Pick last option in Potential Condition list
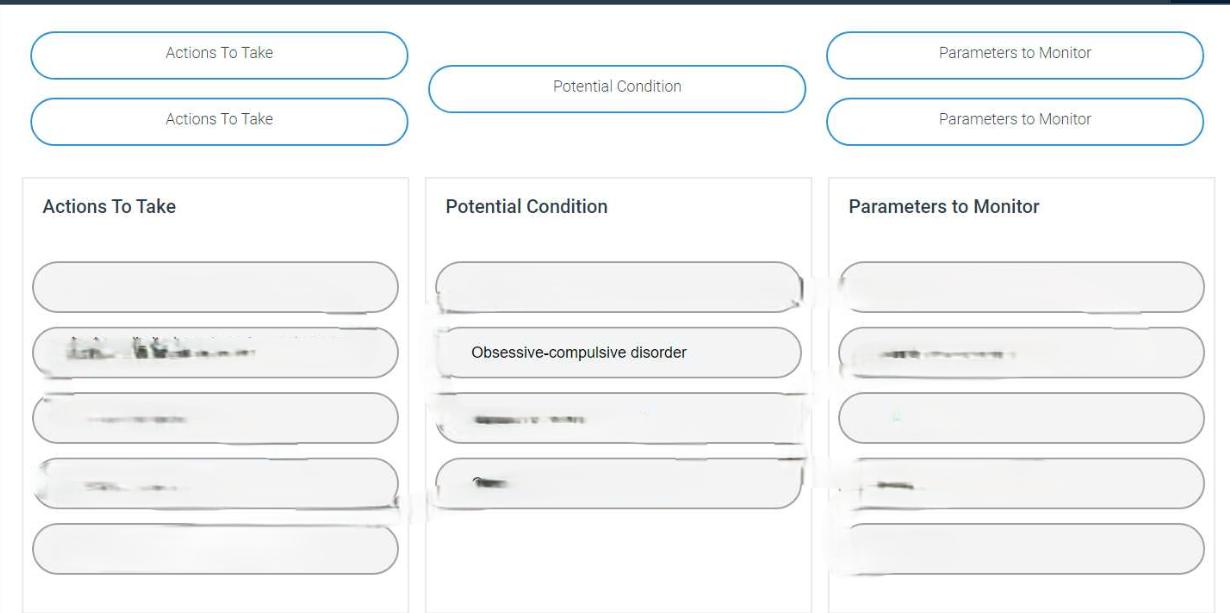The height and width of the screenshot is (613, 1230). (619, 484)
